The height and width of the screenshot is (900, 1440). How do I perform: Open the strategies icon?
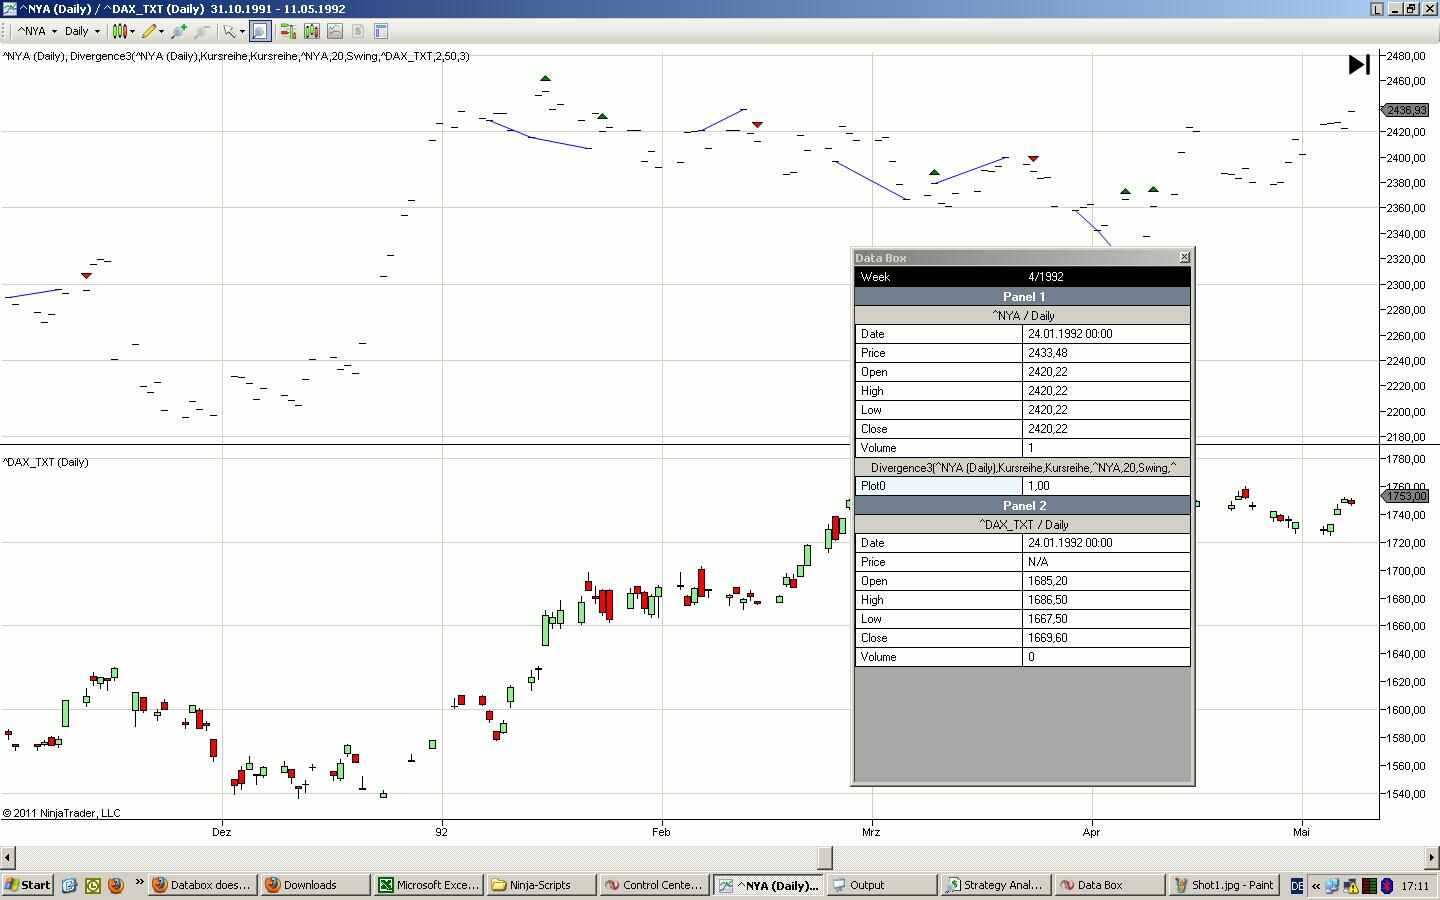358,31
